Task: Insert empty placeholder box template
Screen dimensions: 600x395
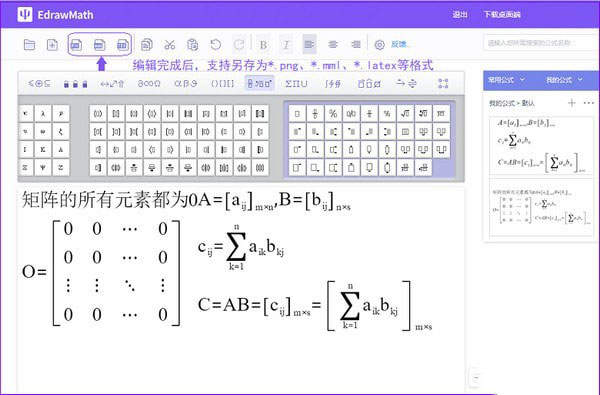Action: tap(297, 113)
